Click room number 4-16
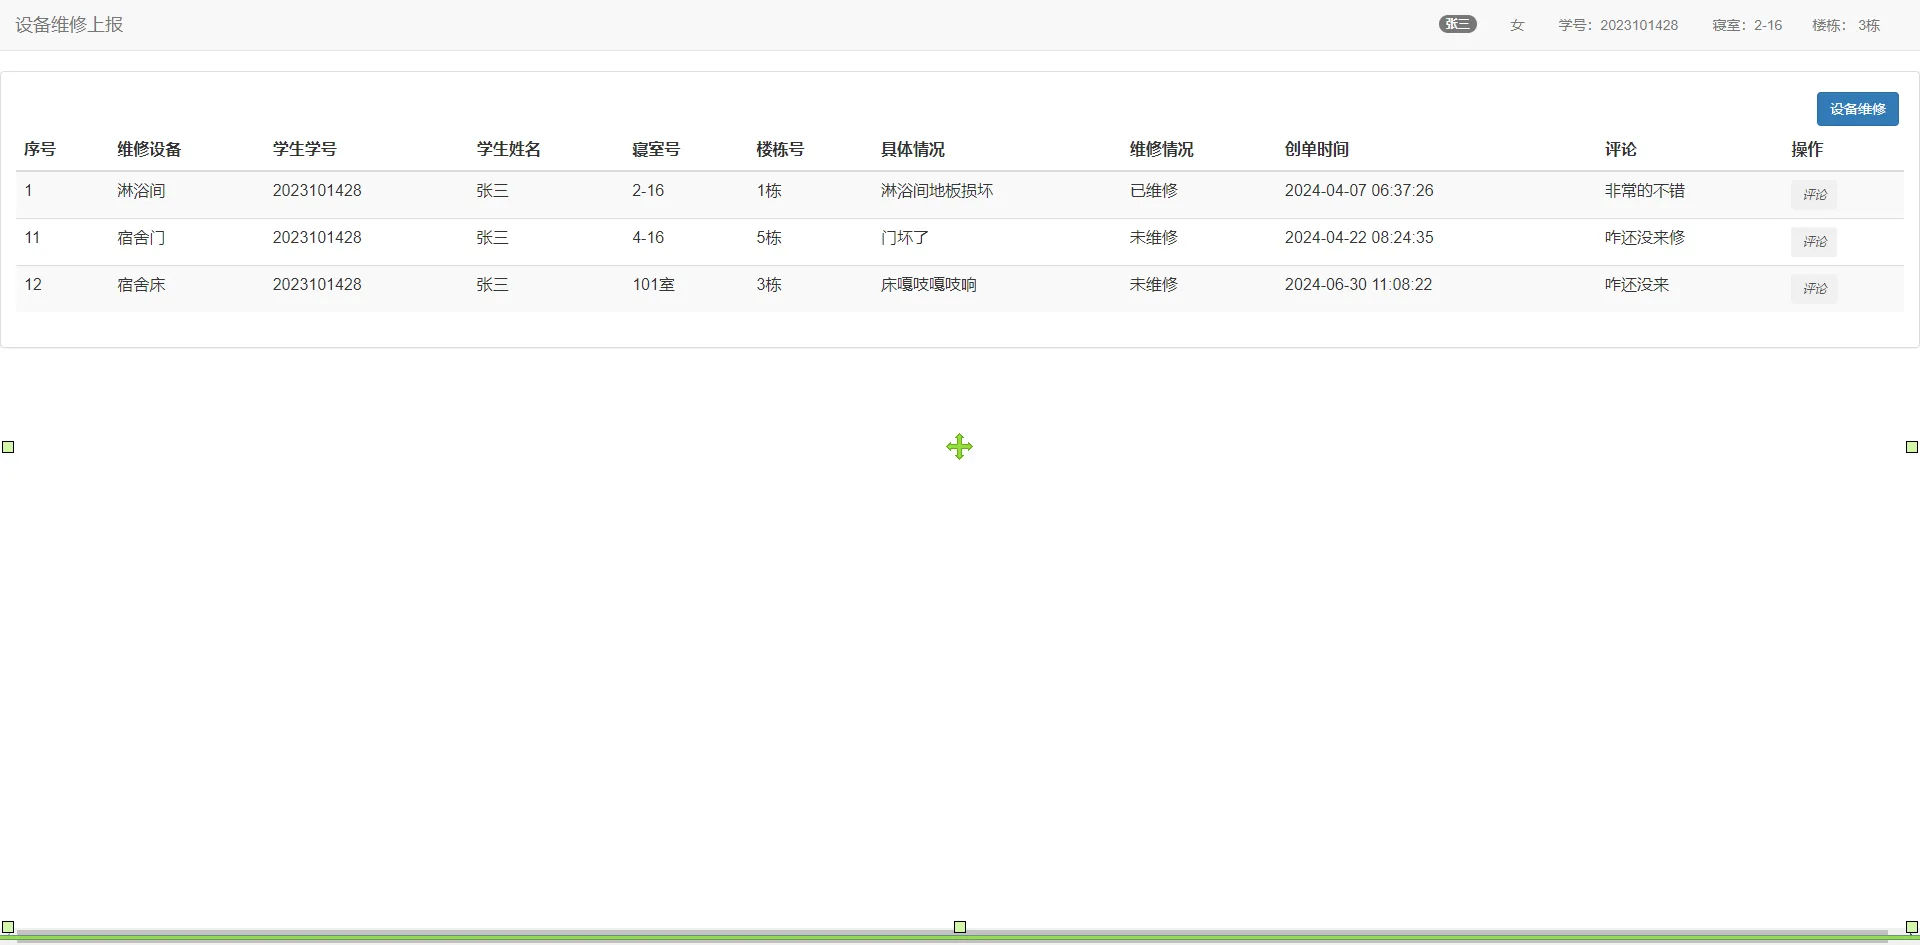This screenshot has width=1920, height=945. pyautogui.click(x=648, y=237)
